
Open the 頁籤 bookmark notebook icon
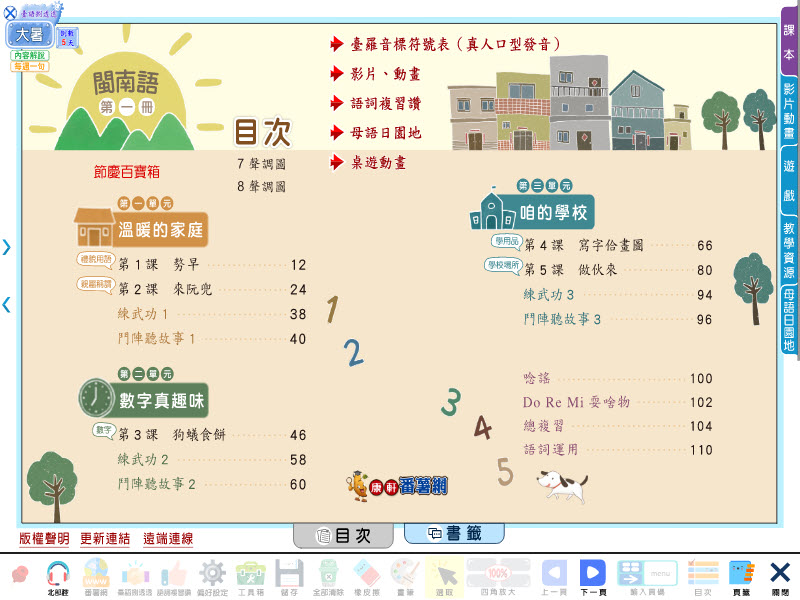(740, 574)
